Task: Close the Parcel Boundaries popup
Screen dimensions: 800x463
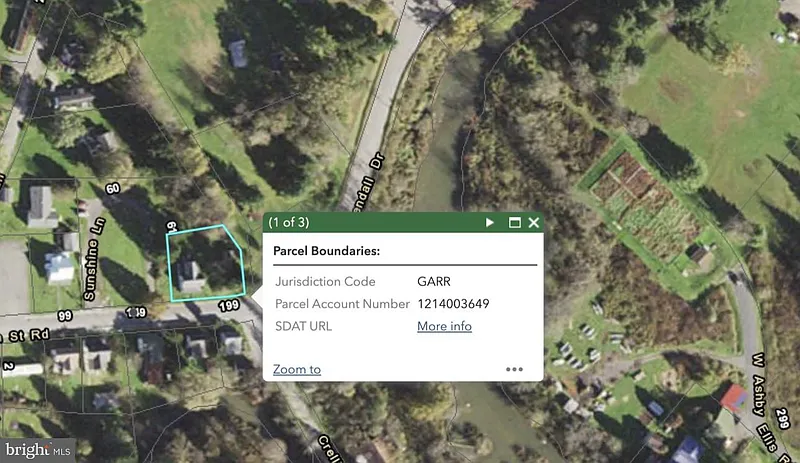Action: [x=534, y=222]
